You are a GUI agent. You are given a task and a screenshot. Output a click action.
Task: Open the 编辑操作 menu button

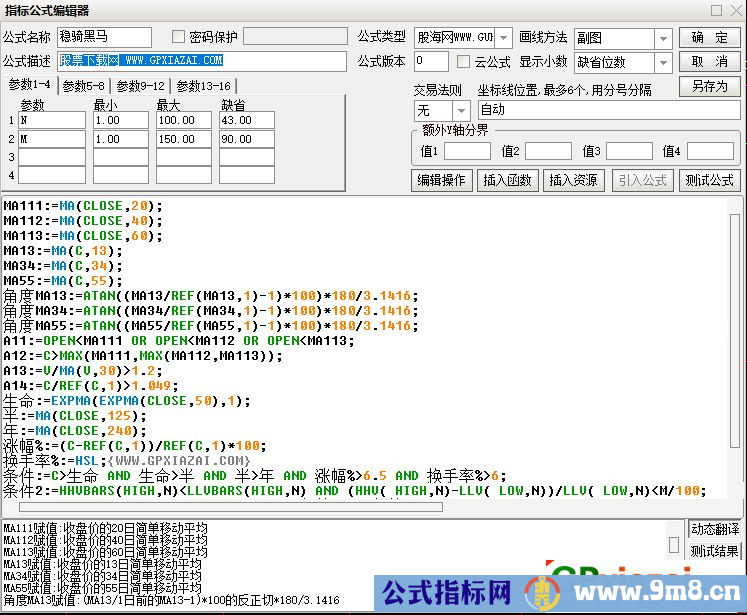coord(441,180)
